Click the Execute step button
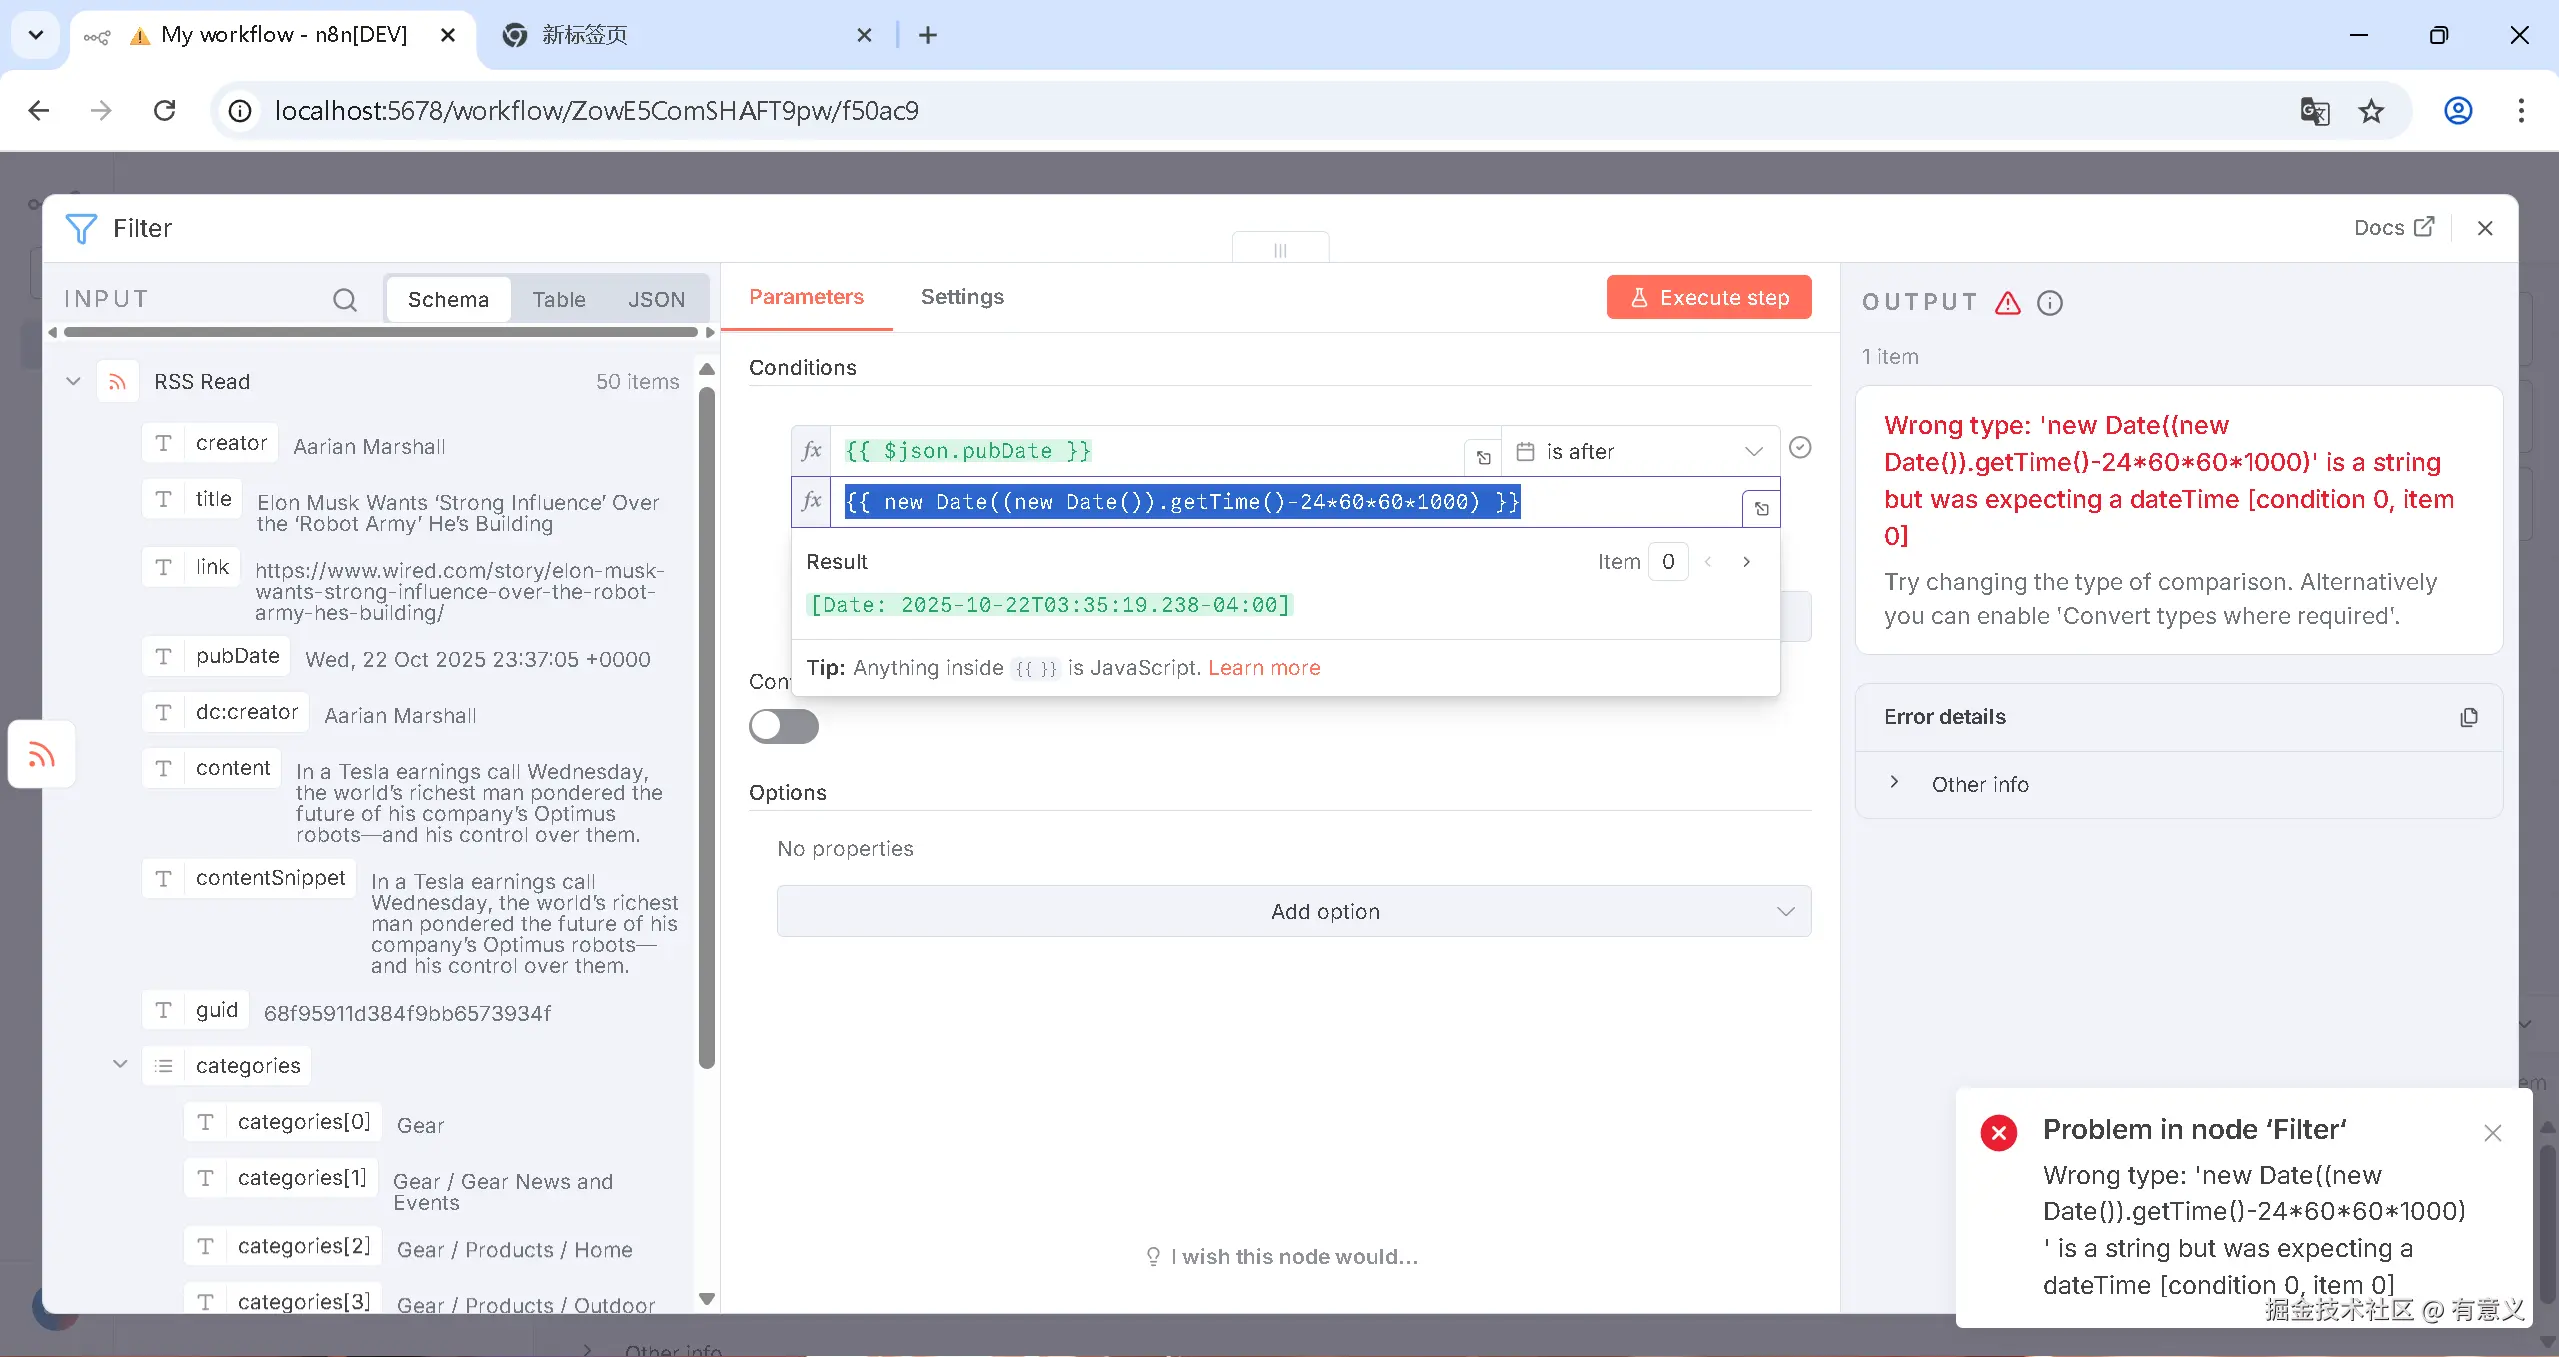This screenshot has height=1357, width=2559. pyautogui.click(x=1708, y=298)
